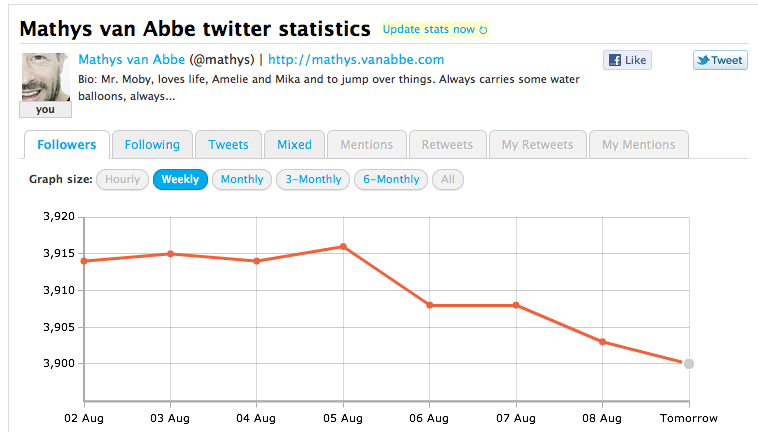Select the Hourly graph size

[x=122, y=180]
